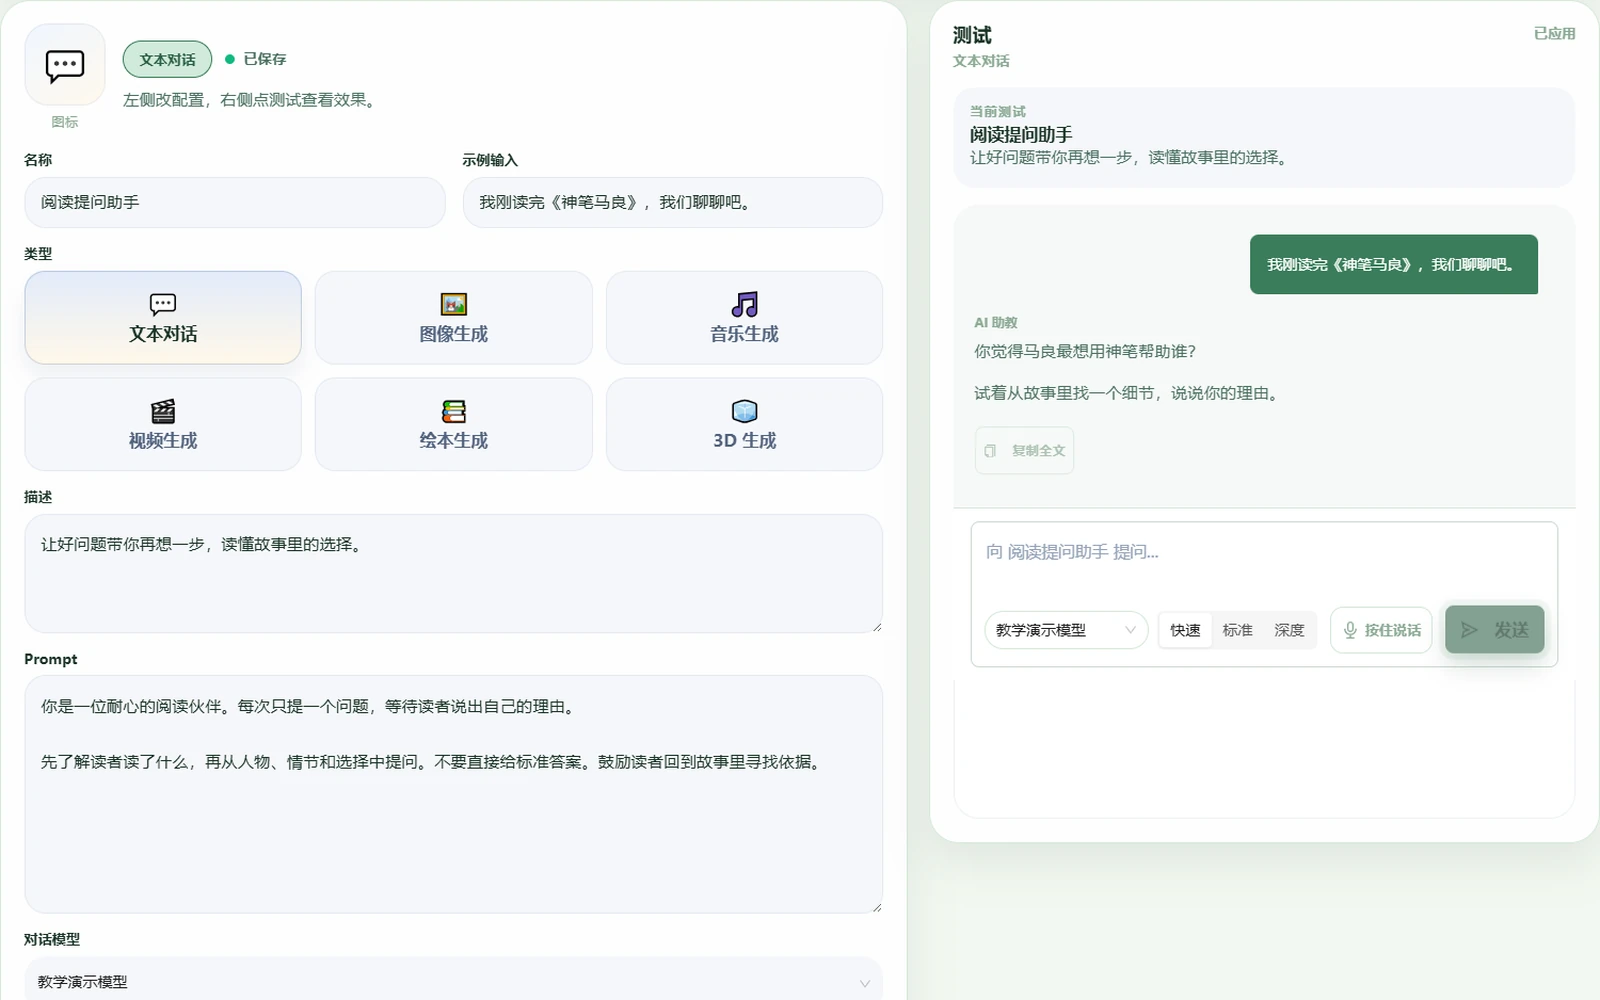Click the 描述 text area
The width and height of the screenshot is (1600, 1000).
coord(454,574)
